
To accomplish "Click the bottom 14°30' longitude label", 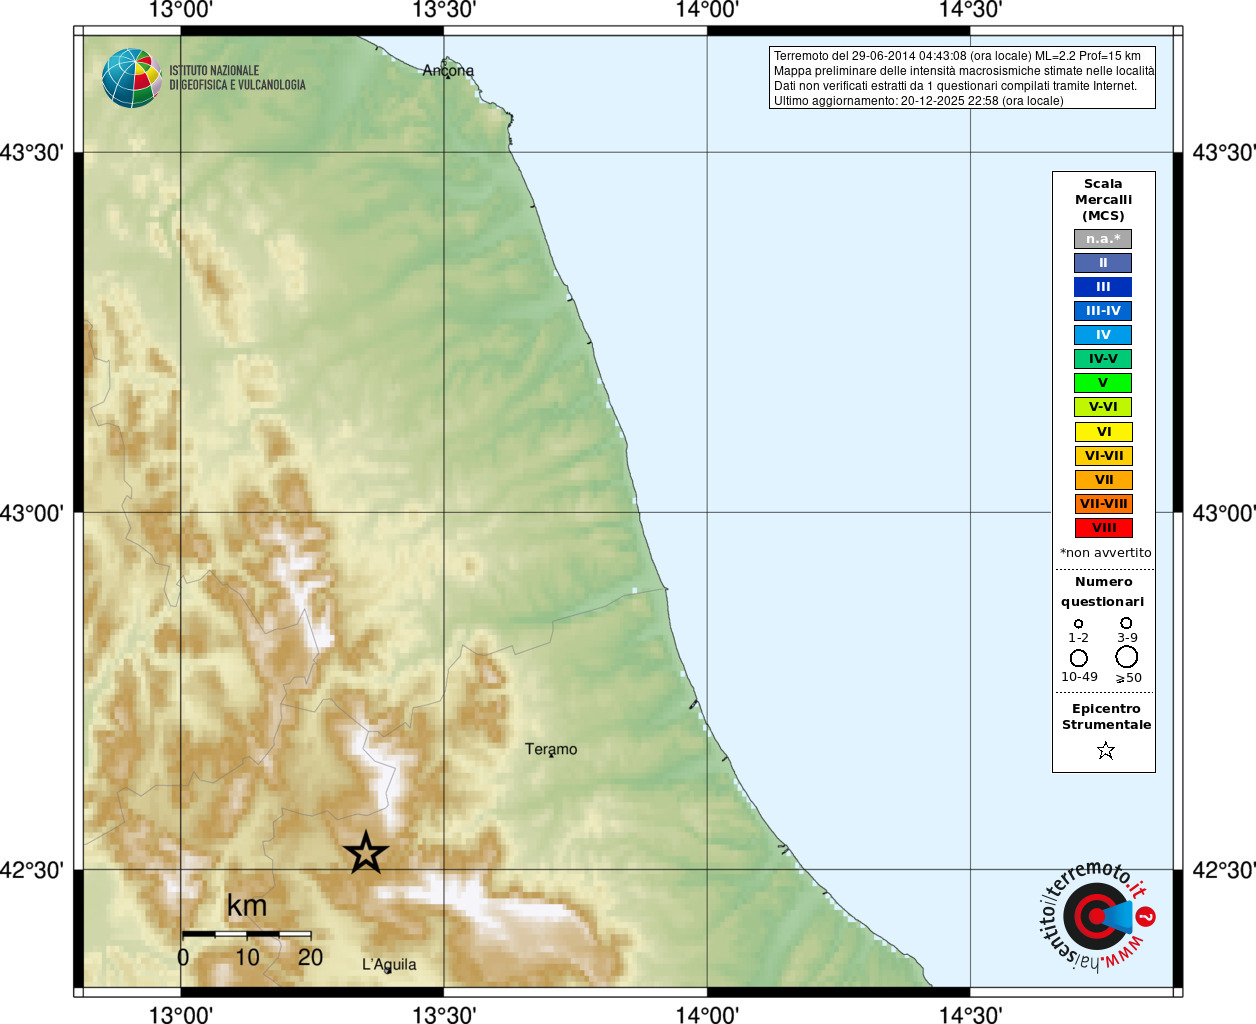I will click(970, 1015).
